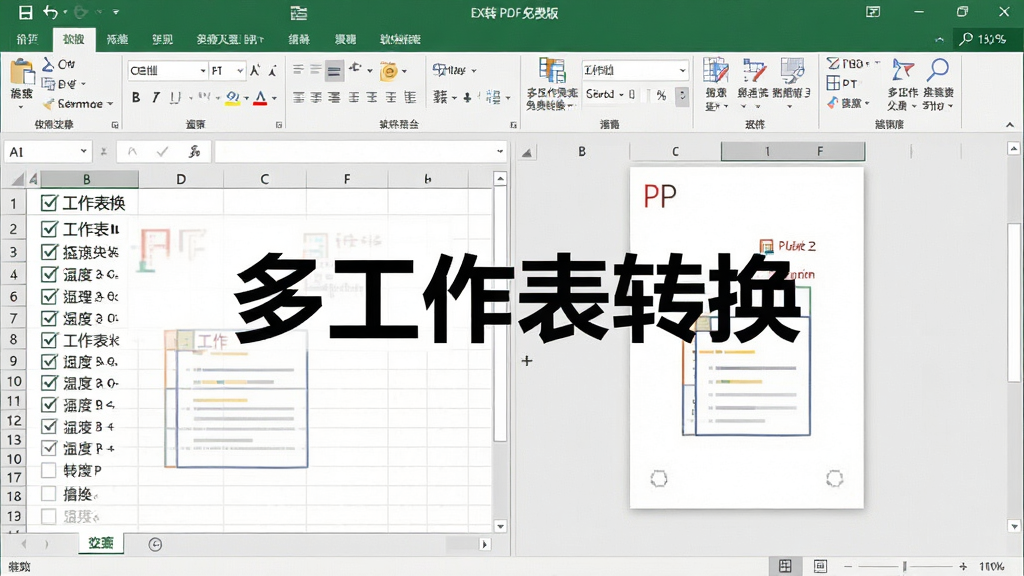Viewport: 1024px width, 576px height.
Task: Open the number format dropdown in the ribbon
Action: coord(682,70)
